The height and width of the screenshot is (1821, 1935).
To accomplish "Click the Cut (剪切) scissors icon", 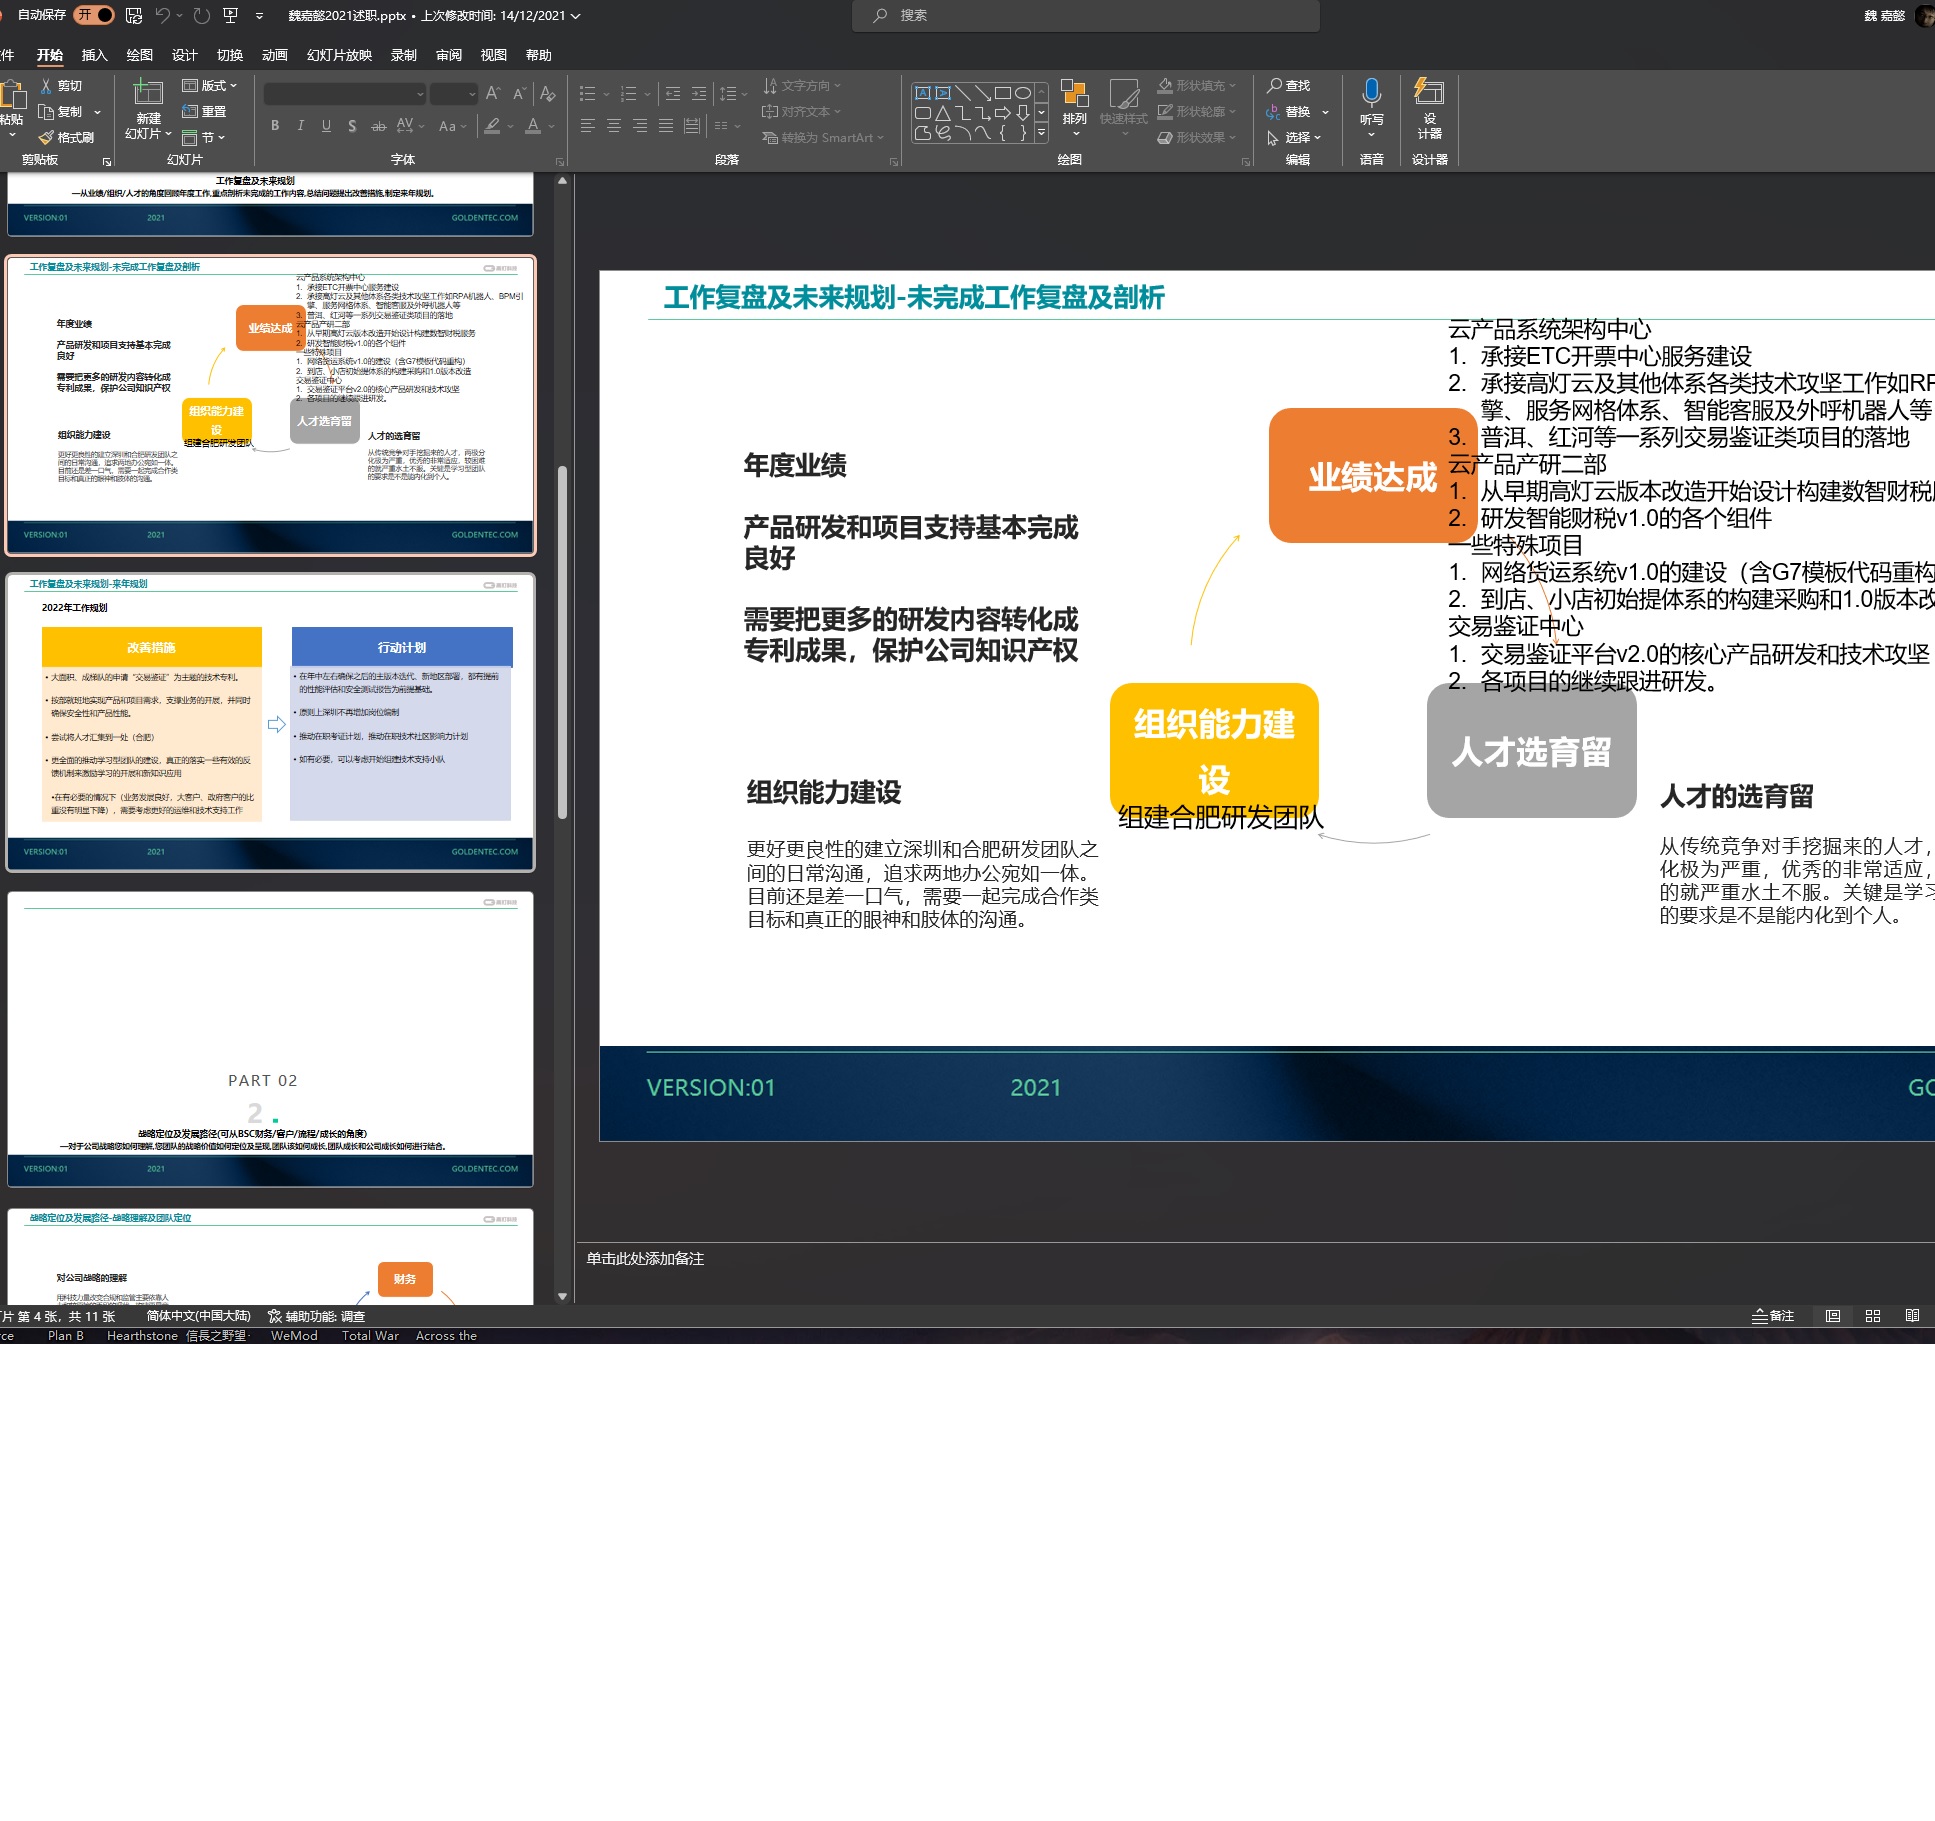I will pyautogui.click(x=46, y=86).
